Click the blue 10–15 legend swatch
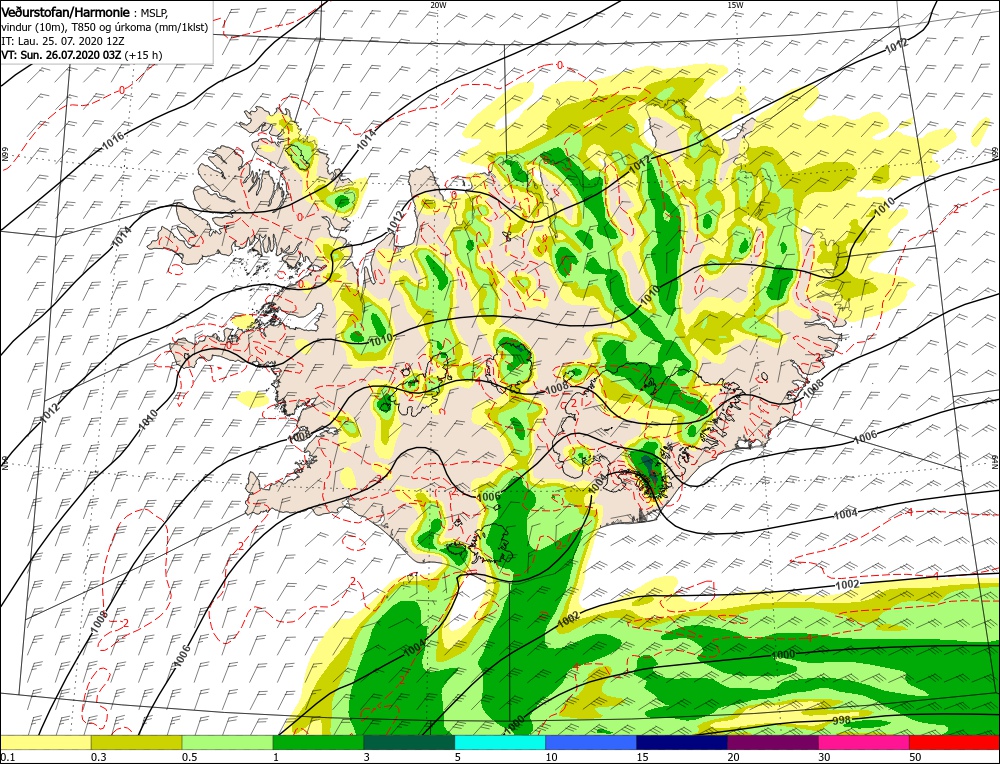Image resolution: width=1000 pixels, height=764 pixels. click(x=591, y=742)
